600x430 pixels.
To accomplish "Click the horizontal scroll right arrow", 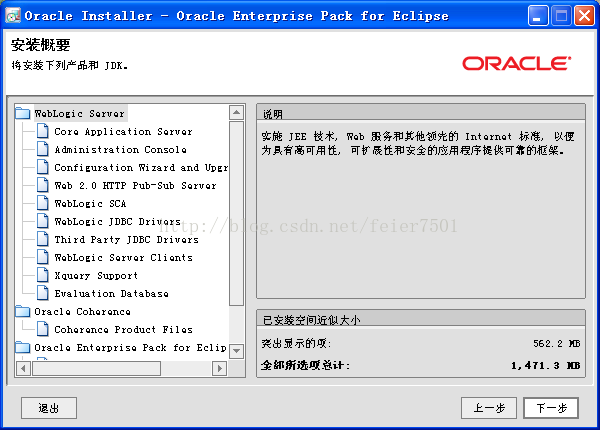I will coord(219,368).
